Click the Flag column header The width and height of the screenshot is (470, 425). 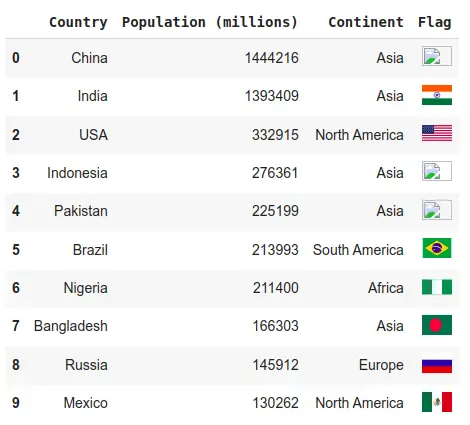(434, 23)
